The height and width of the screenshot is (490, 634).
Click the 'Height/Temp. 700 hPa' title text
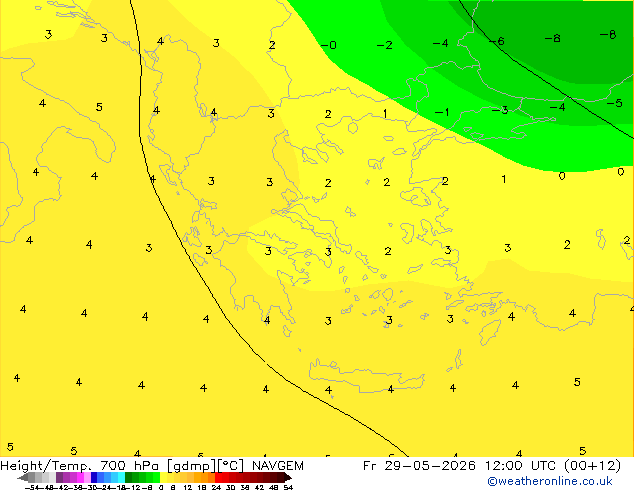click(x=80, y=466)
